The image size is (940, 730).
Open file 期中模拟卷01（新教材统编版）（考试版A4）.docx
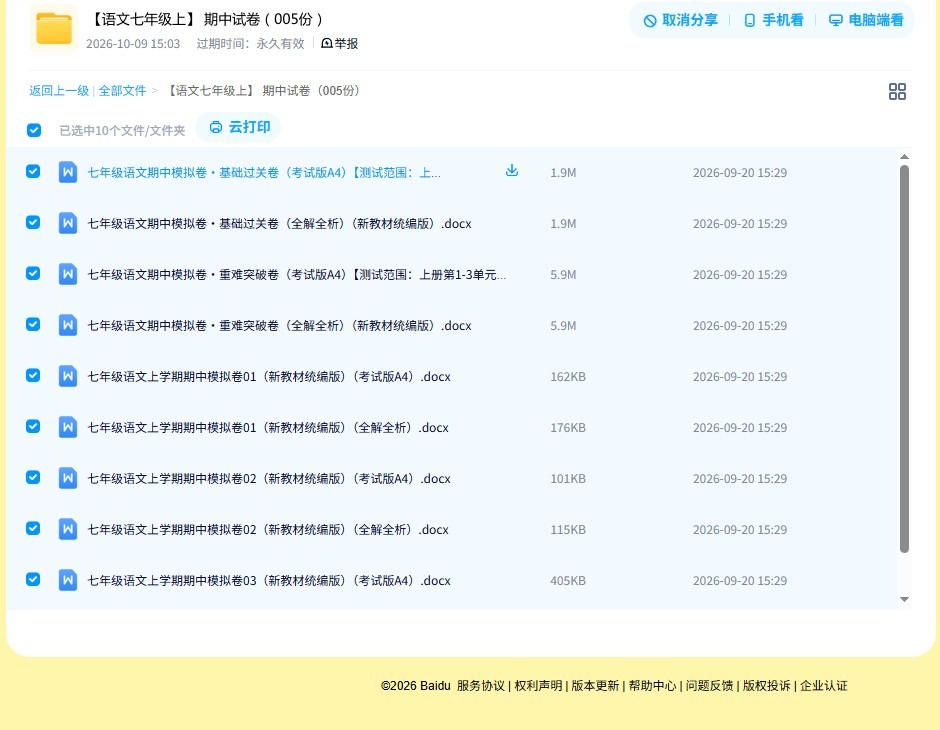point(269,376)
